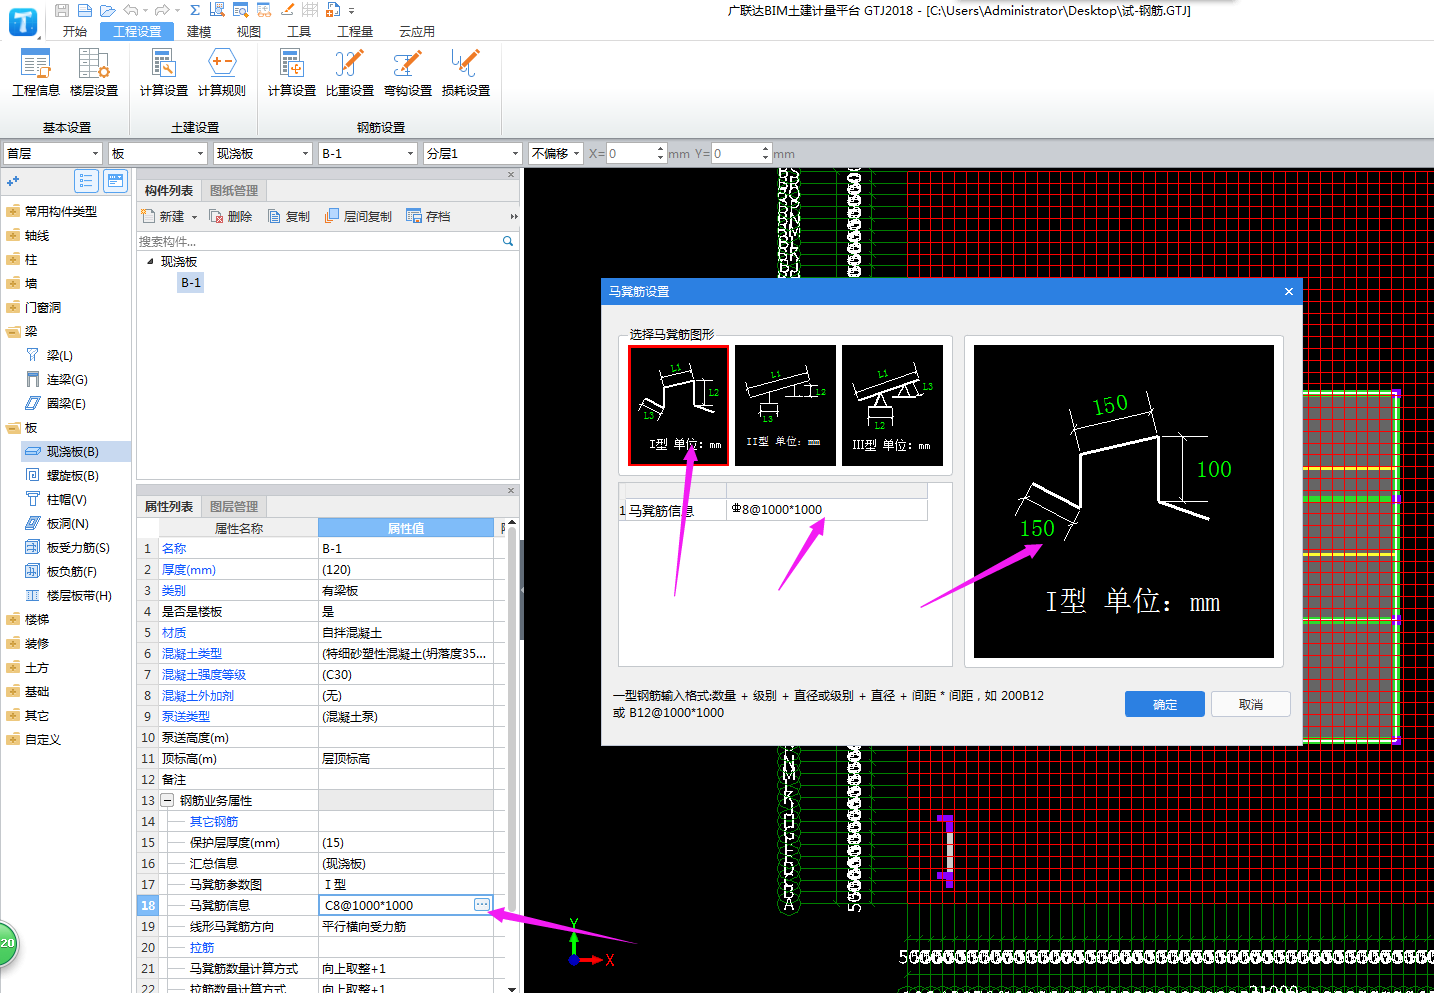The image size is (1434, 993).
Task: Switch to the 开始 ribbon tab
Action: coord(75,31)
